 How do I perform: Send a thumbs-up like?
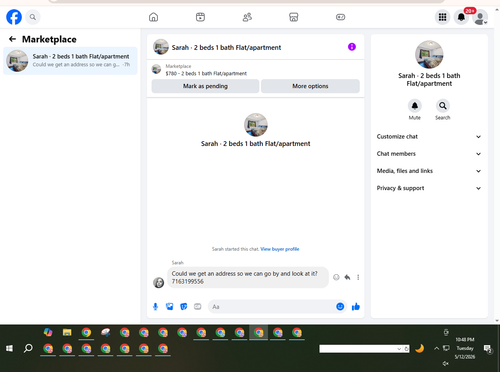click(356, 307)
